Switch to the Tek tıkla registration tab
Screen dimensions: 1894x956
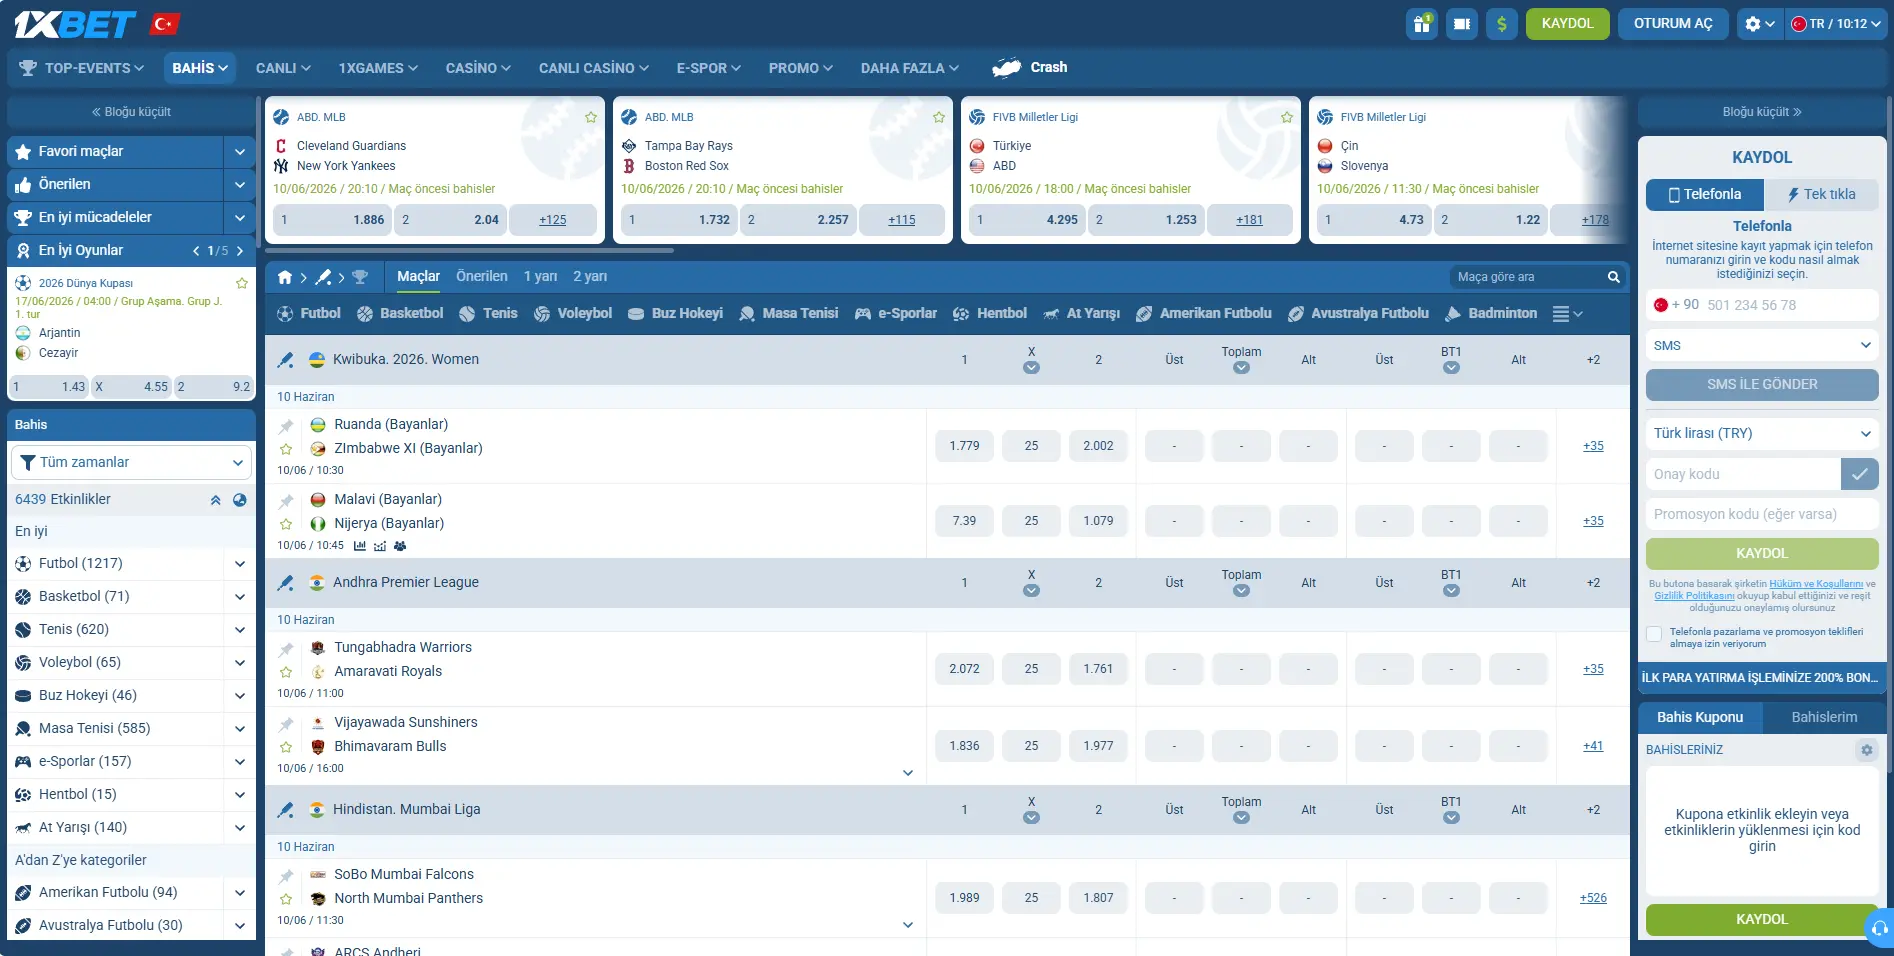[x=1821, y=195]
